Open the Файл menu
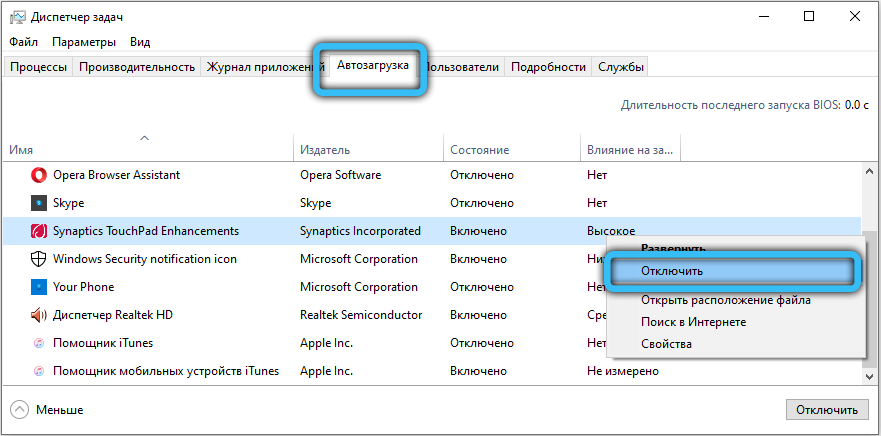 [x=23, y=42]
